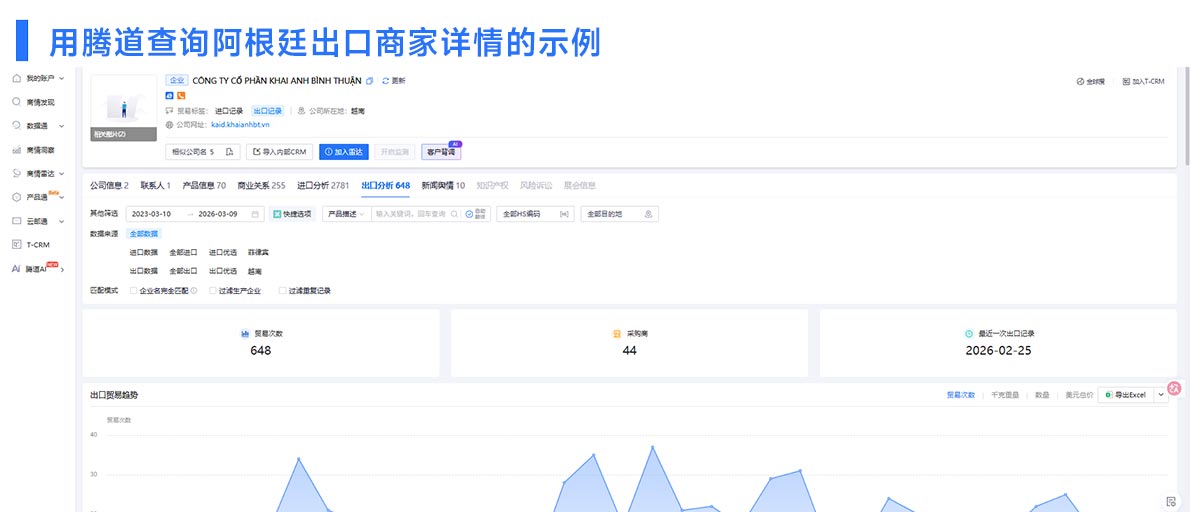The image size is (1190, 512).
Task: Switch to the 联系人 tab
Action: pyautogui.click(x=156, y=185)
